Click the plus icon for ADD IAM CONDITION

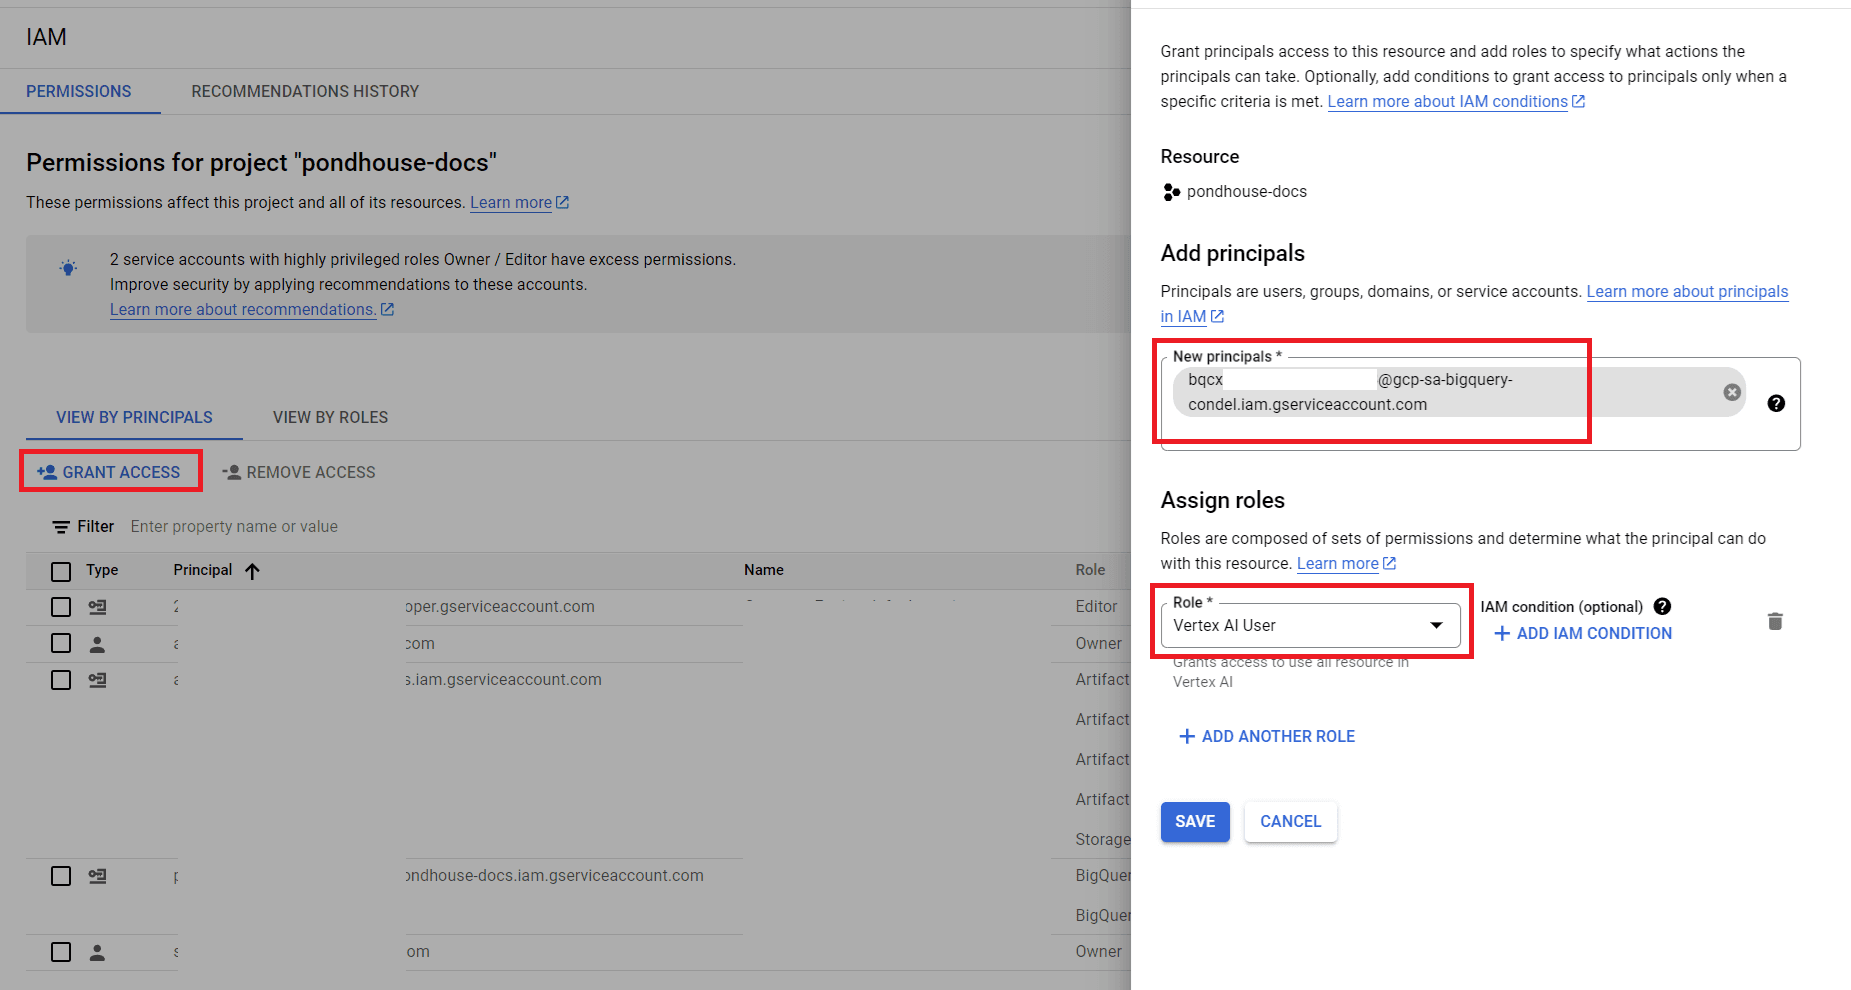(x=1502, y=633)
